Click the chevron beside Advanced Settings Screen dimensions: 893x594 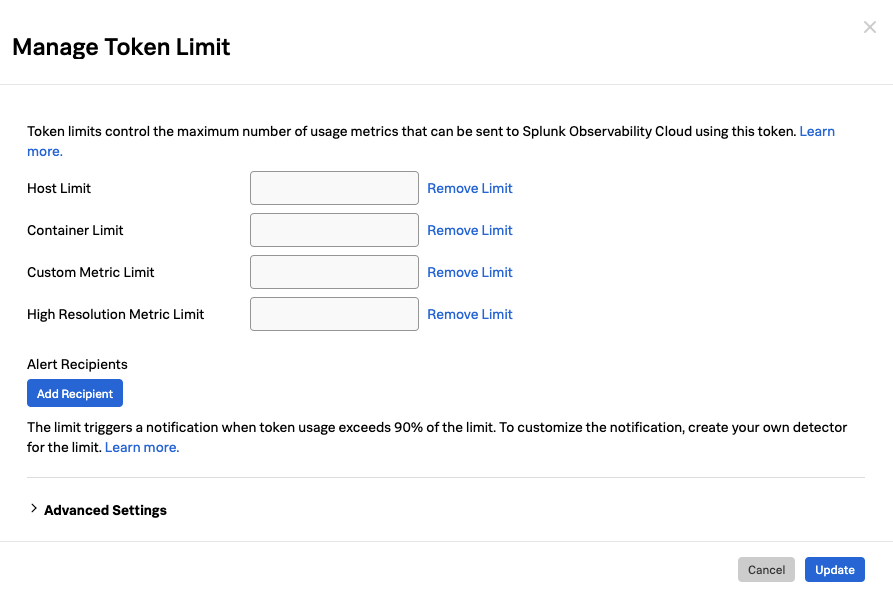coord(33,510)
